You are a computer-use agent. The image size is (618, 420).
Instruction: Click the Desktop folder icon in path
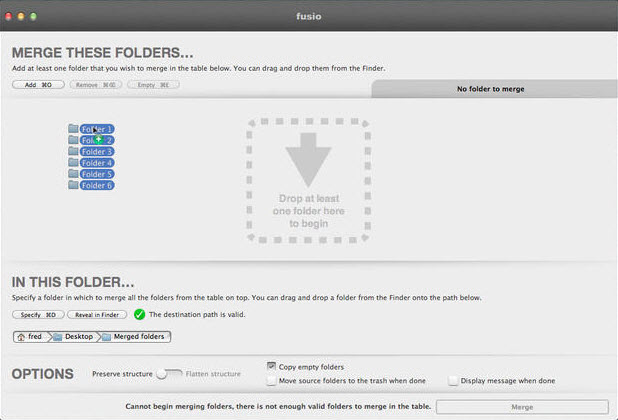58,337
